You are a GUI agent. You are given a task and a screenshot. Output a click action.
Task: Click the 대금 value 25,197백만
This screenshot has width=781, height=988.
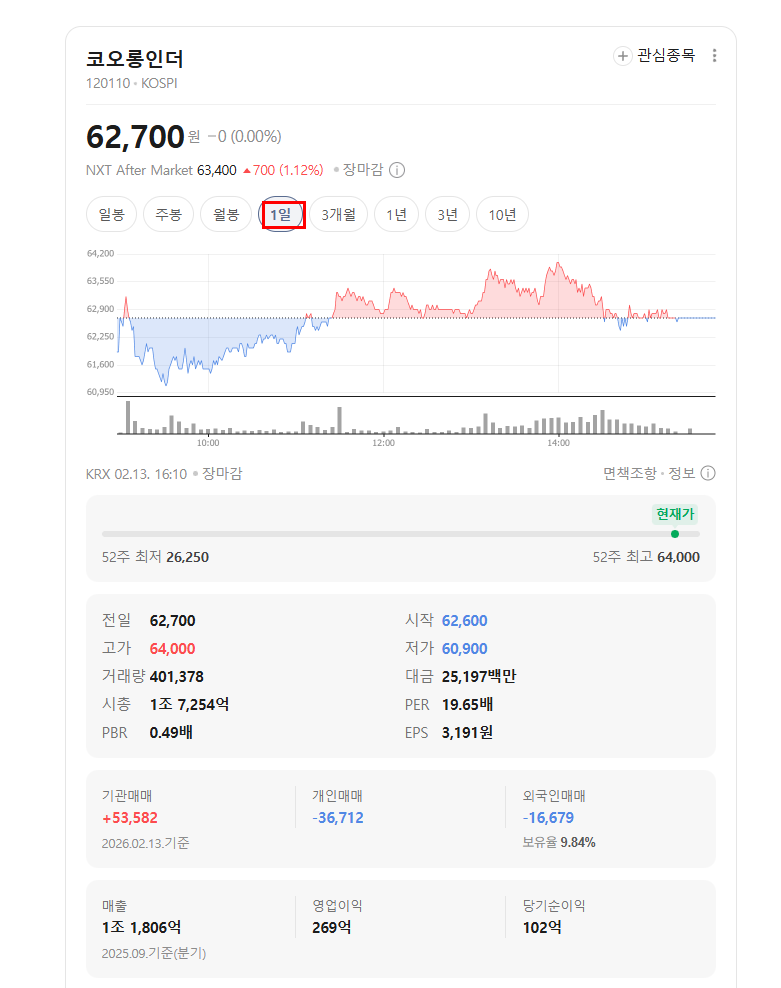tap(479, 677)
